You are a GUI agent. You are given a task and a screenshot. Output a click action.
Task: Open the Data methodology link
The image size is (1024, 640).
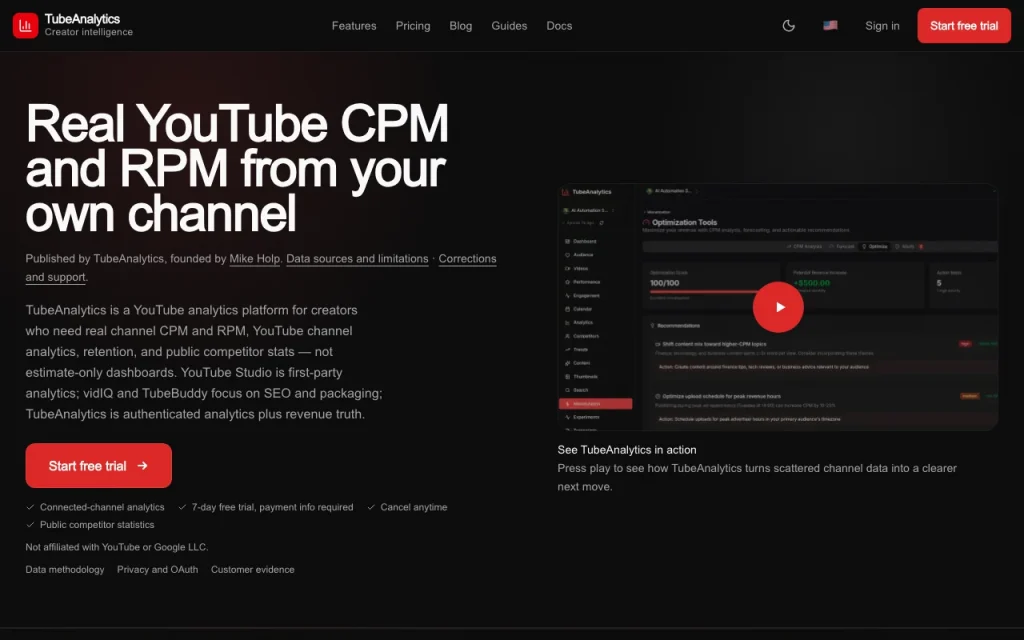pos(65,569)
